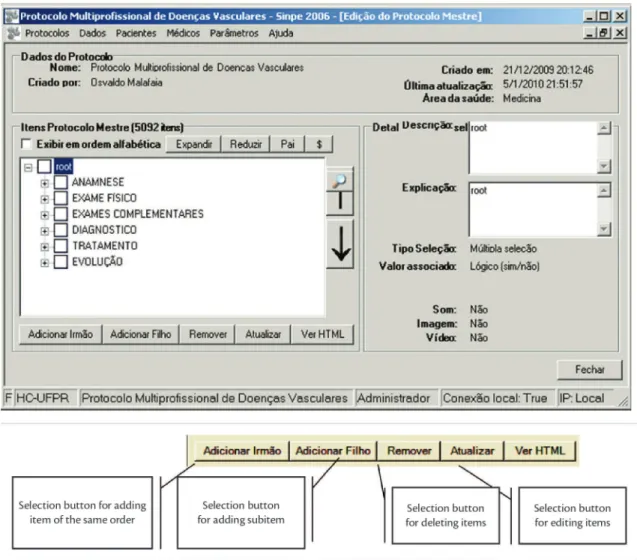The height and width of the screenshot is (560, 637).
Task: Select the DIAGNOSTICO tree item
Action: point(104,230)
